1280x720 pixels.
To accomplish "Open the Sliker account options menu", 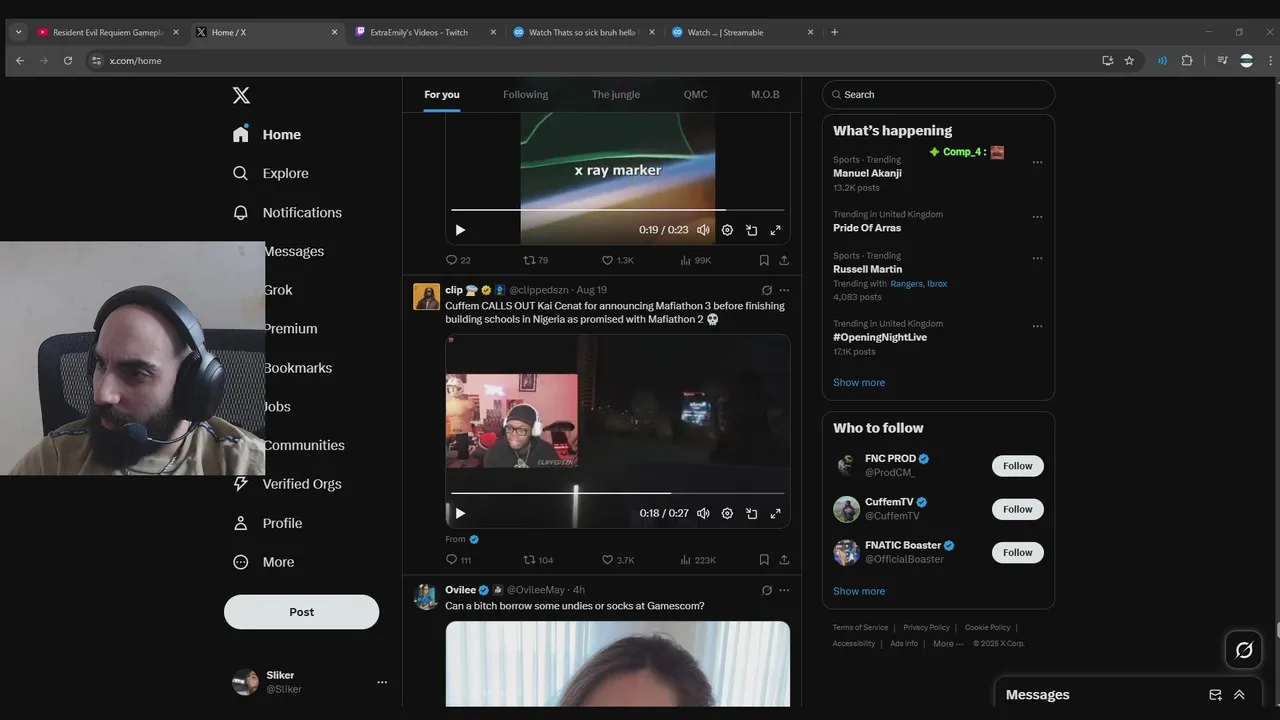I will (382, 682).
